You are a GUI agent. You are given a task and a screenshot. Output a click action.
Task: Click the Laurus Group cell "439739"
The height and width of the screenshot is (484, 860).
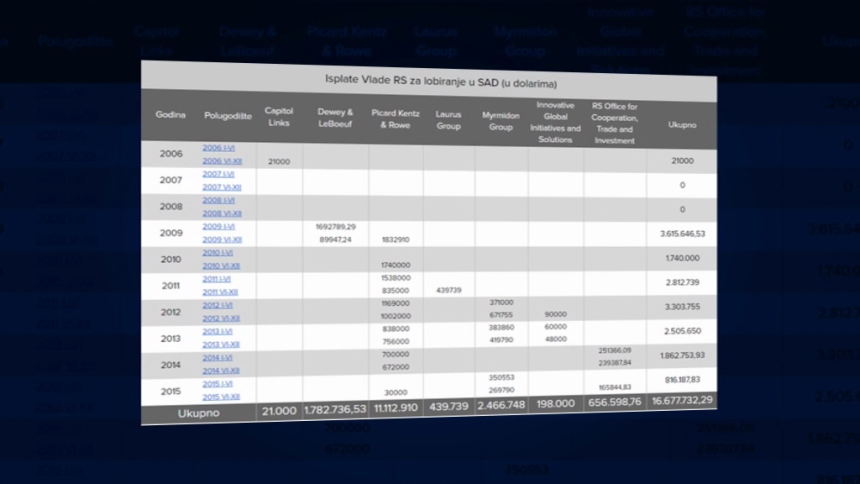tap(449, 290)
